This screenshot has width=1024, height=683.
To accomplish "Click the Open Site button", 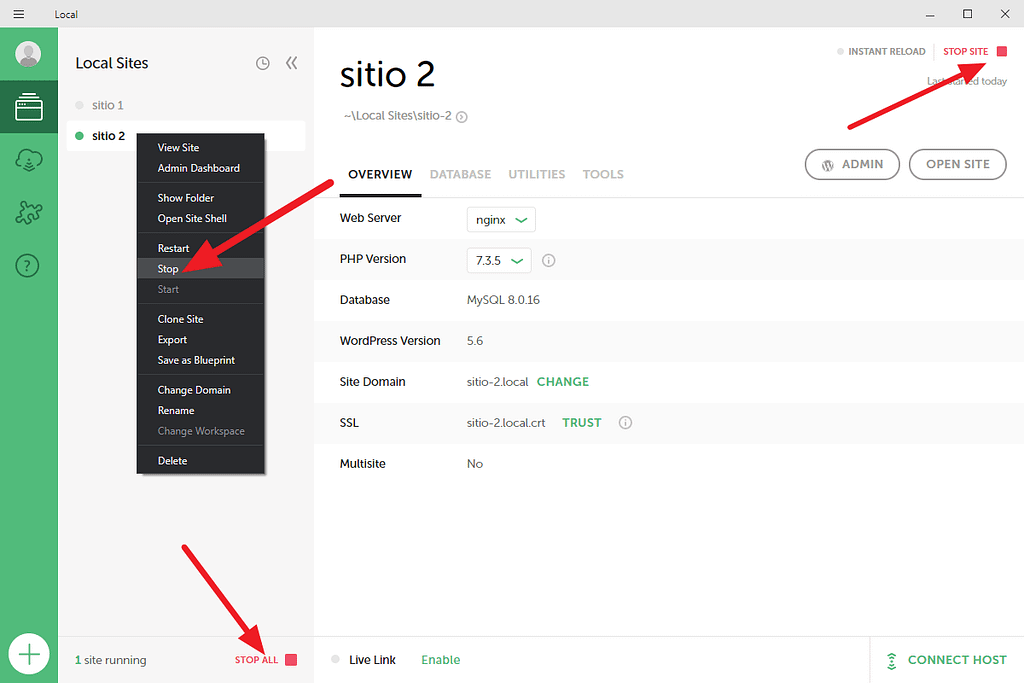I will click(957, 165).
